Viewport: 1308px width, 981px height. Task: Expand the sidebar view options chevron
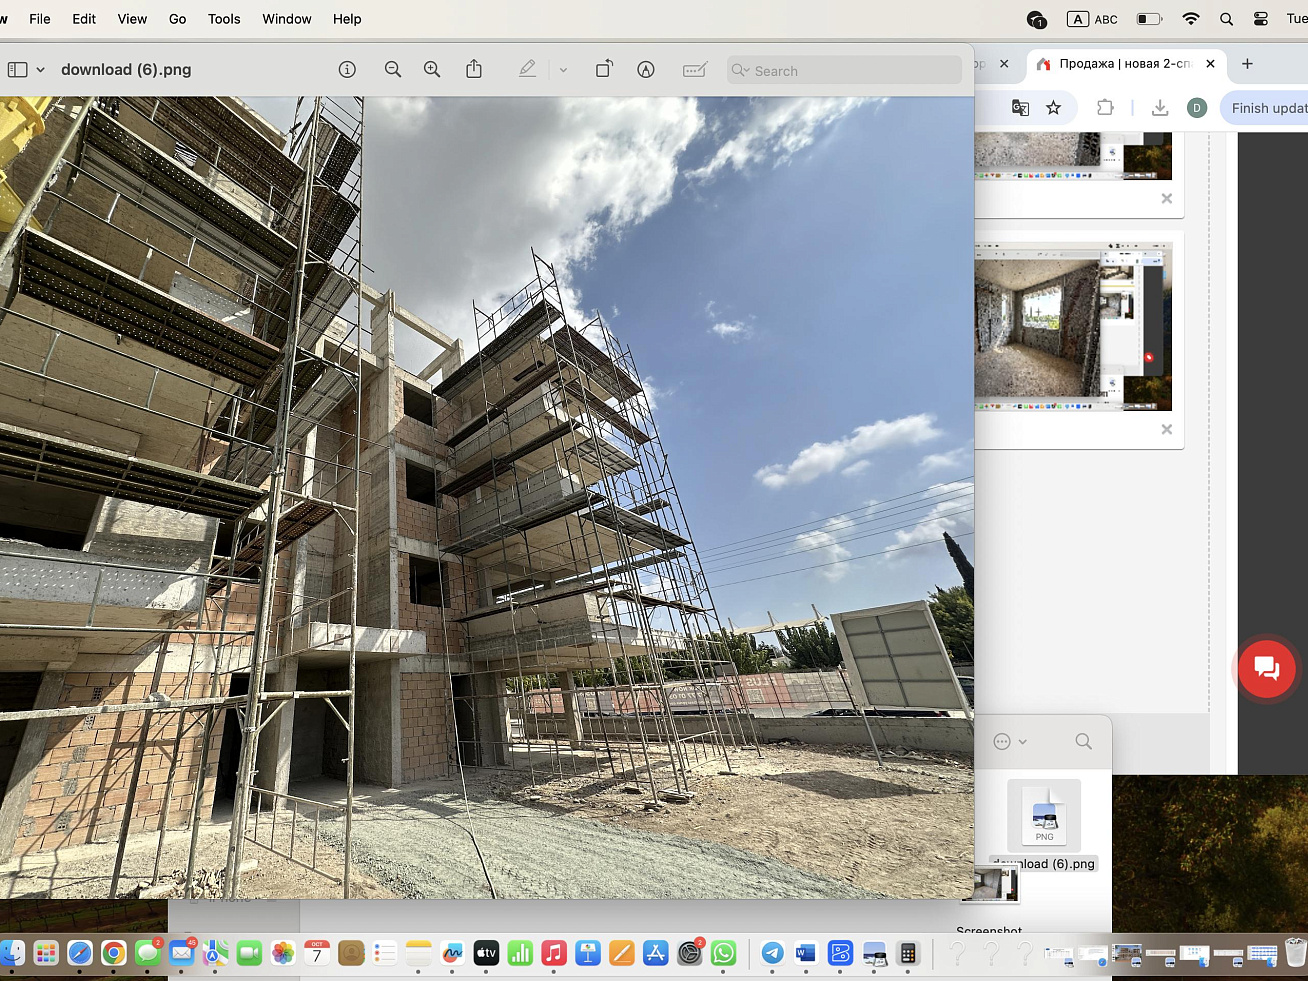(x=41, y=70)
